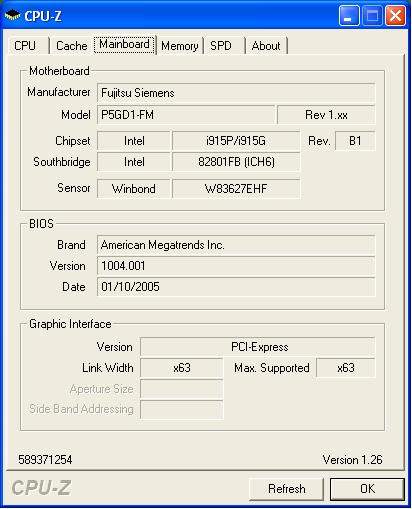This screenshot has width=412, height=509.
Task: Click the empty Aperture Size field
Action: point(182,389)
